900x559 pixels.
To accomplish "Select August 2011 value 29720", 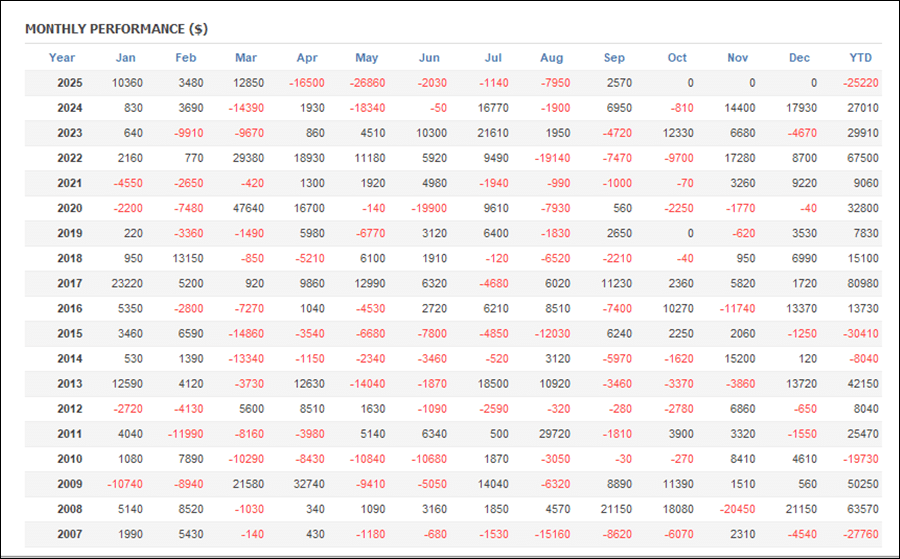I will point(554,434).
